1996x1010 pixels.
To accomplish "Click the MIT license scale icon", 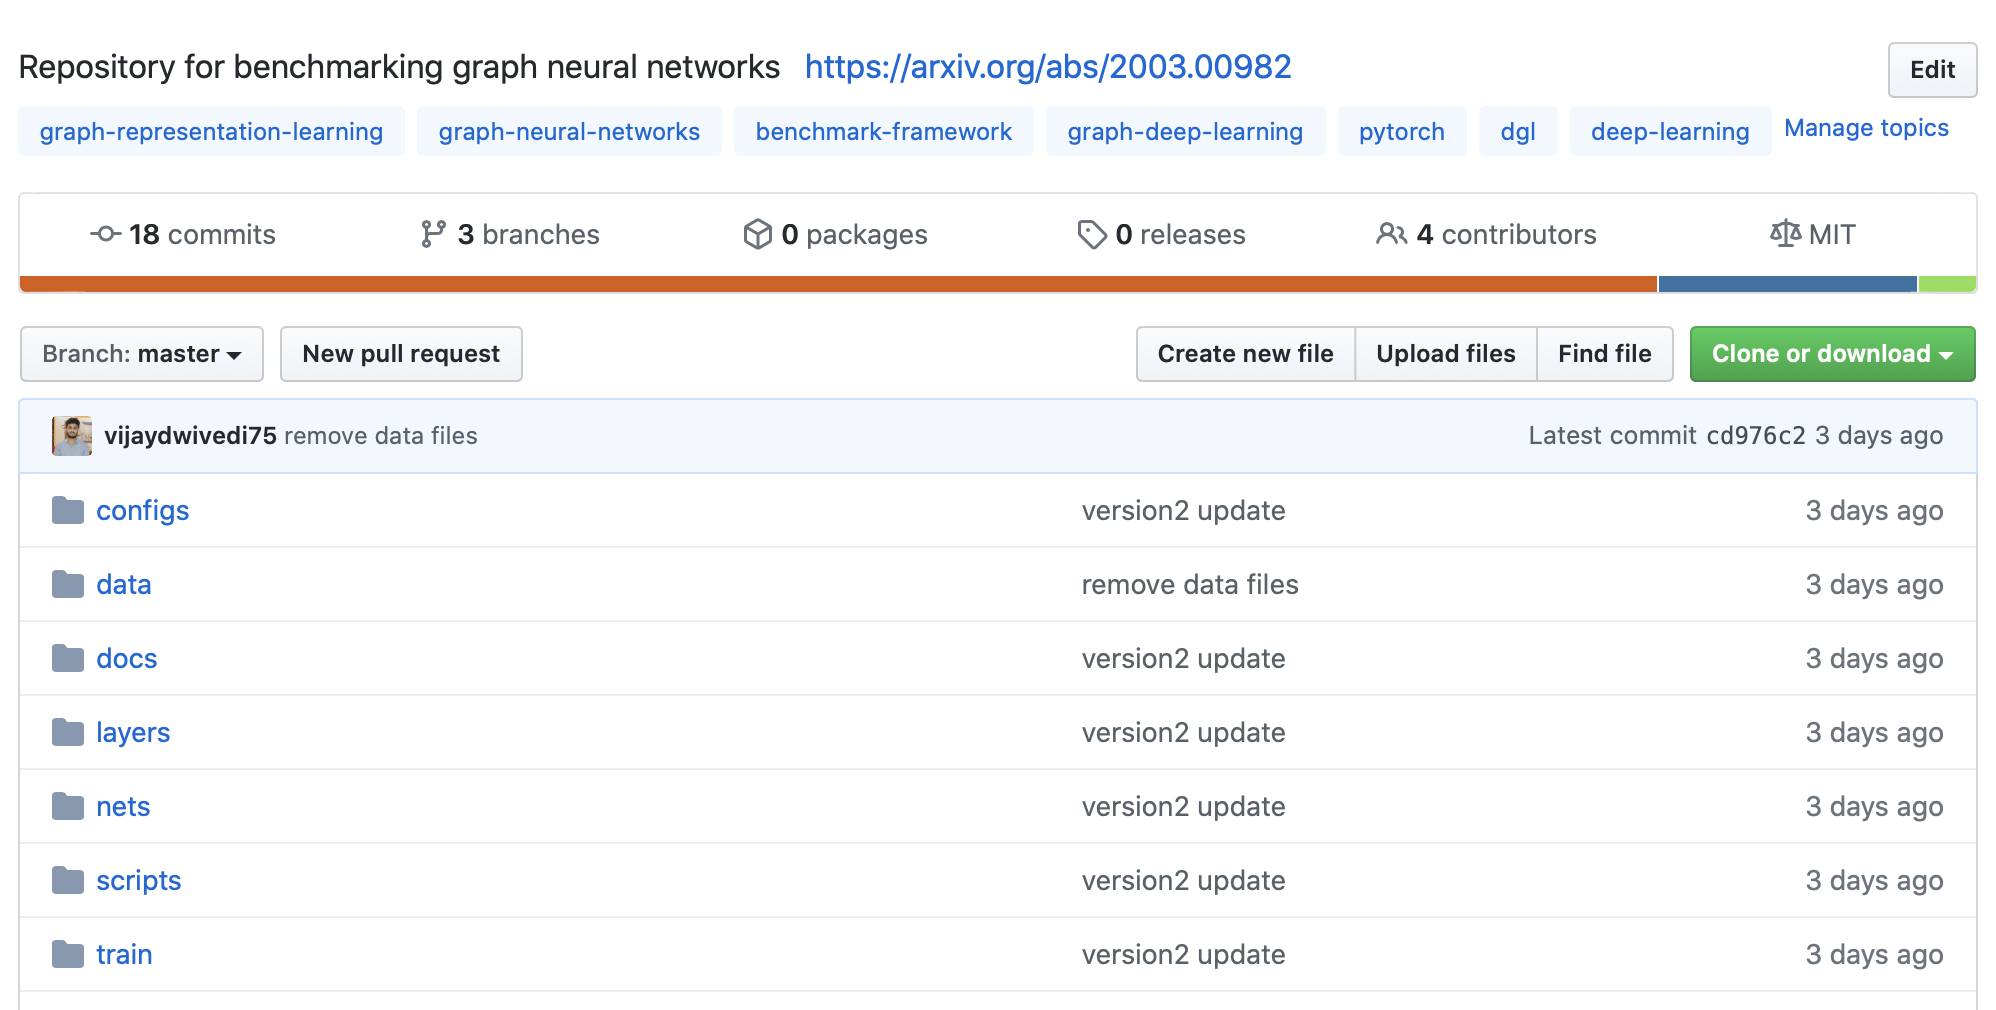I will pos(1785,234).
